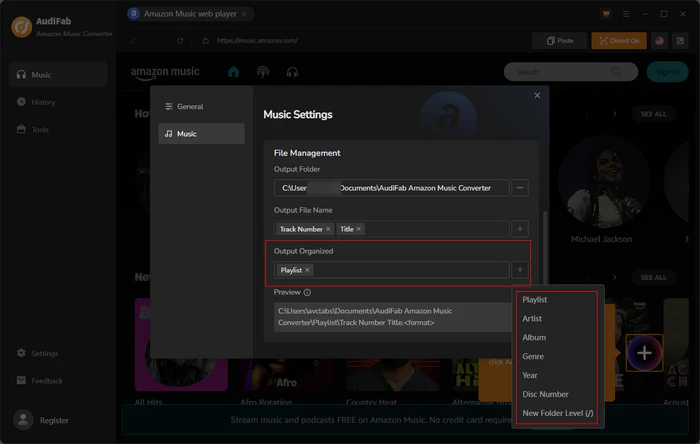
Task: Close the Music Settings dialog
Action: point(537,95)
